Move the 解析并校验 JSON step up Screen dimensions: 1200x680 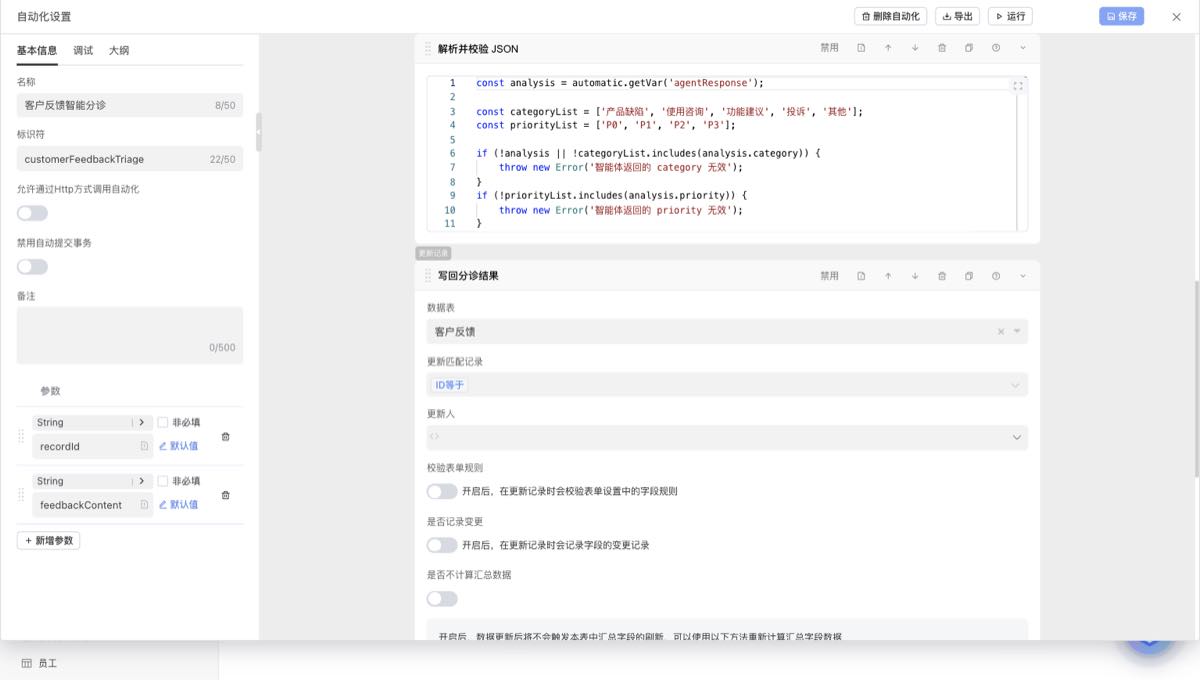pos(888,48)
